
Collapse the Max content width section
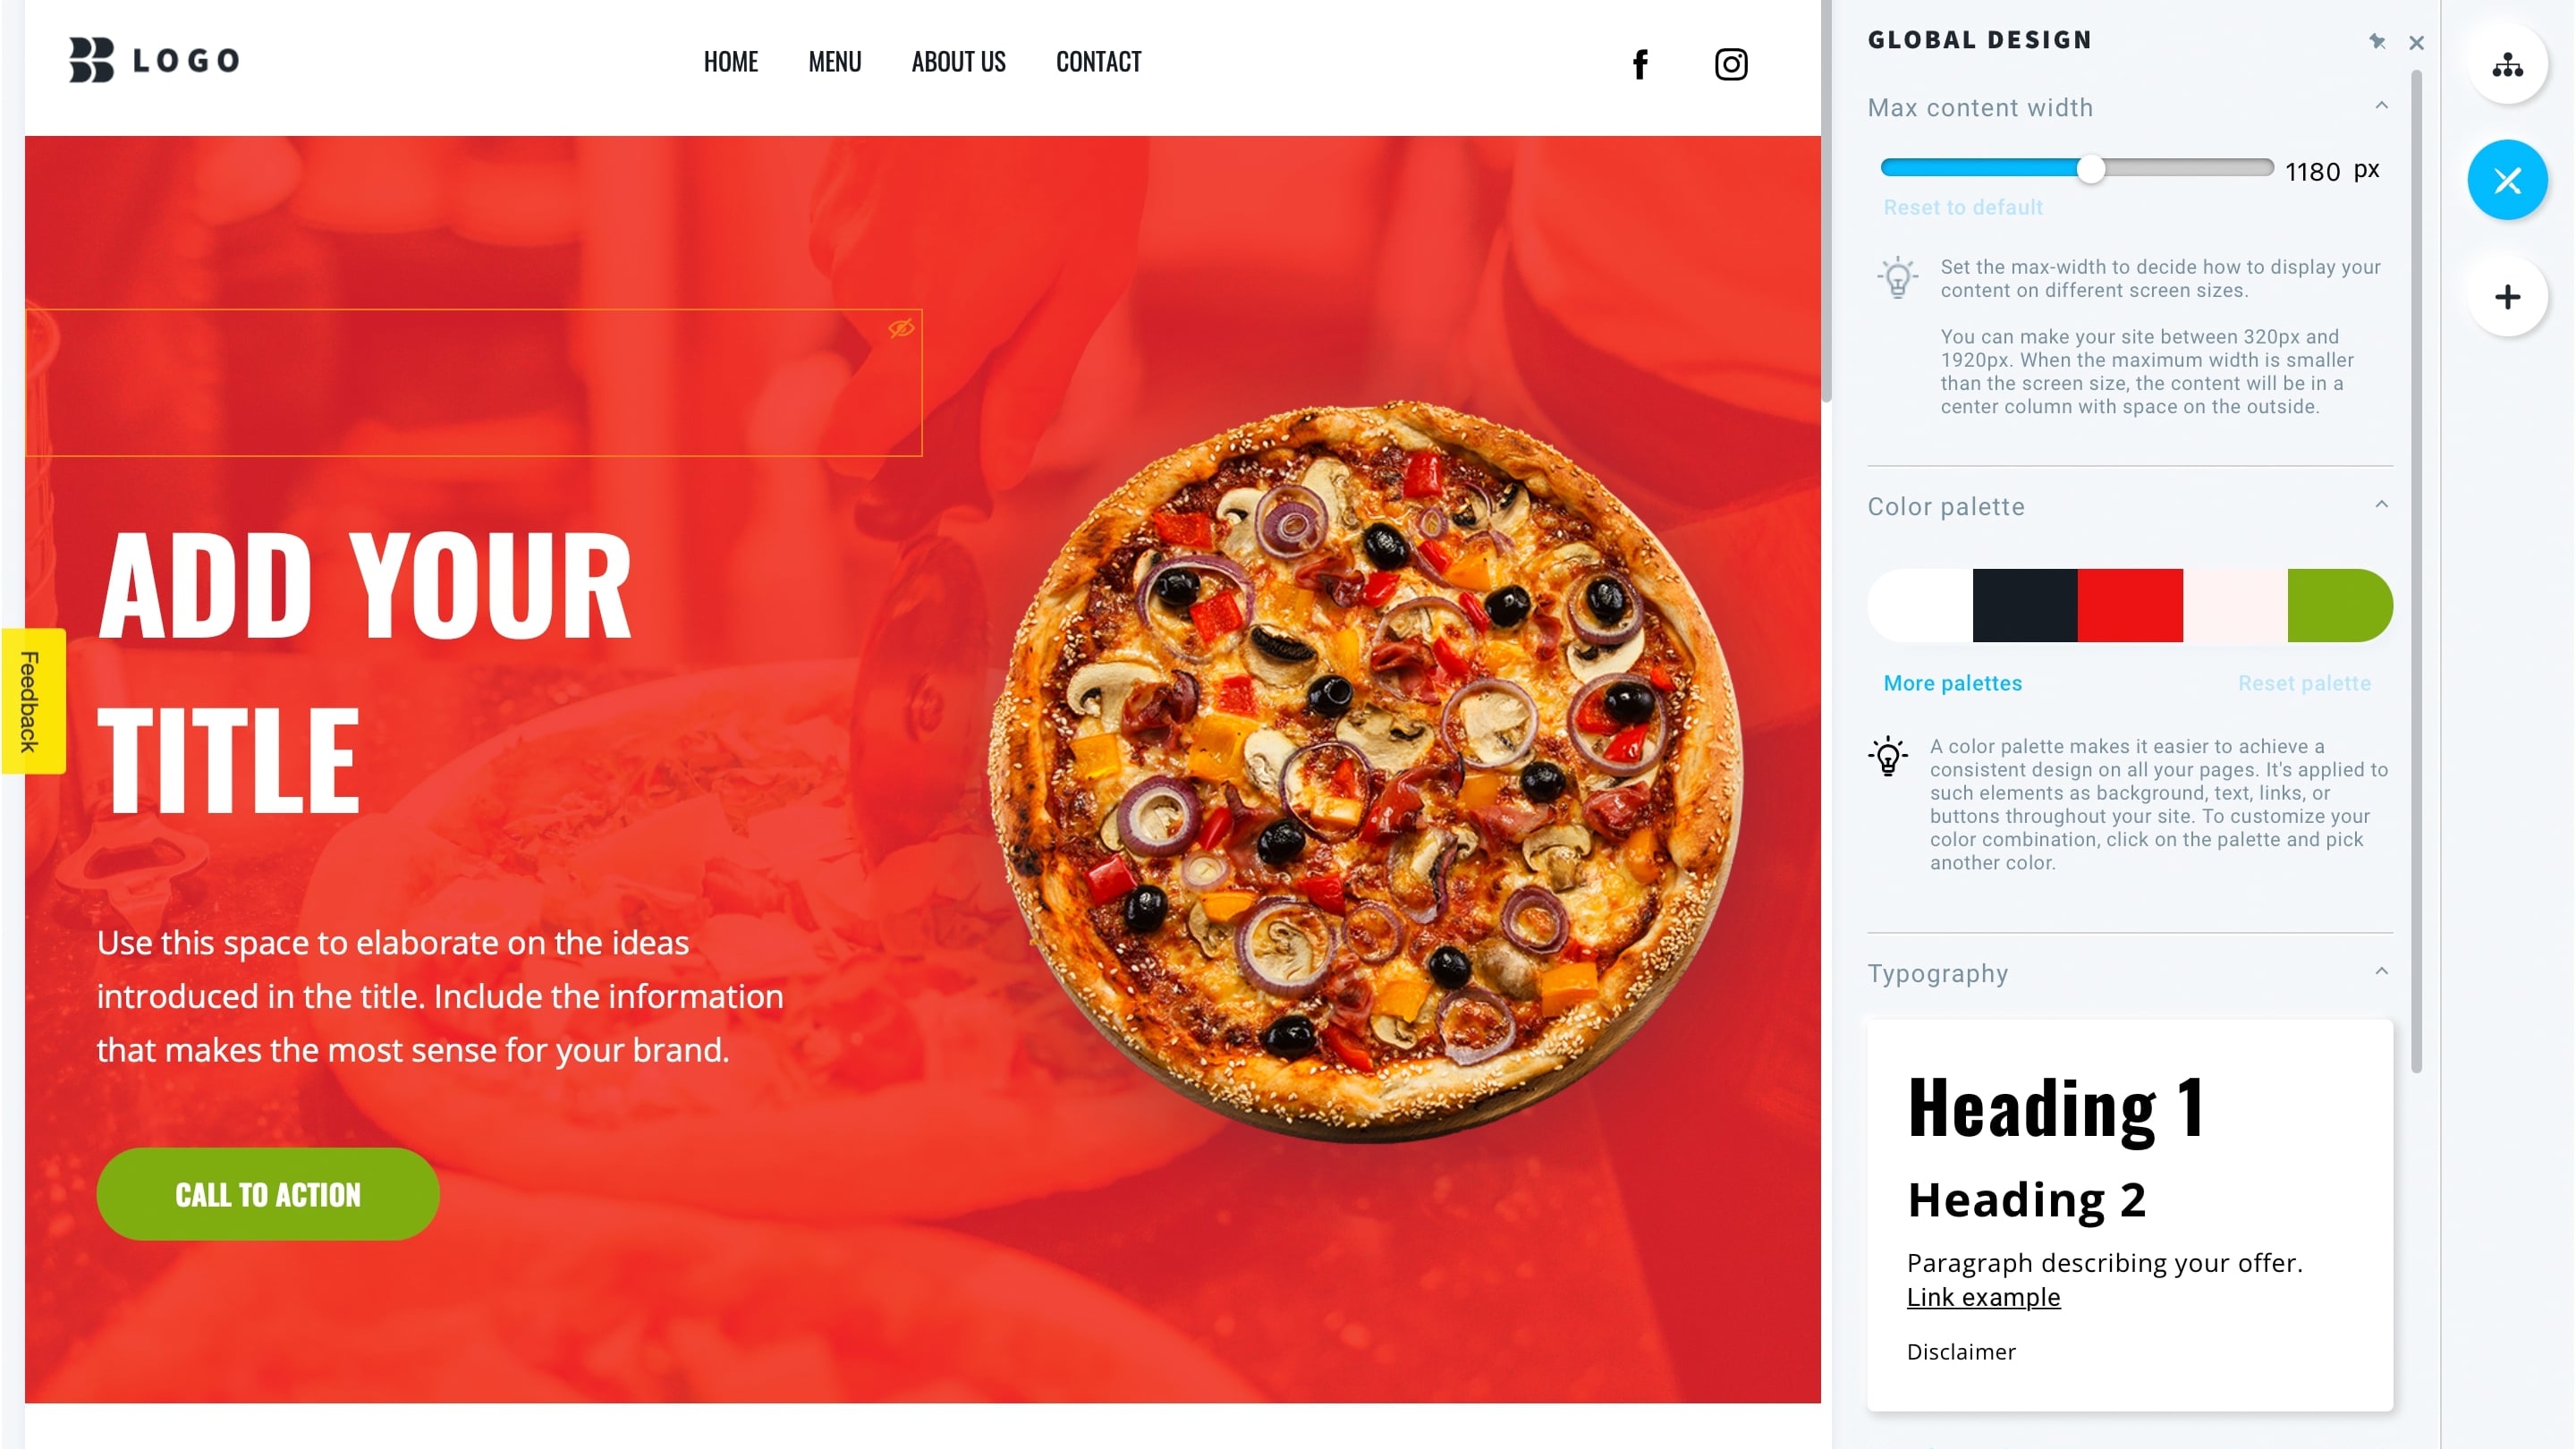click(2383, 106)
